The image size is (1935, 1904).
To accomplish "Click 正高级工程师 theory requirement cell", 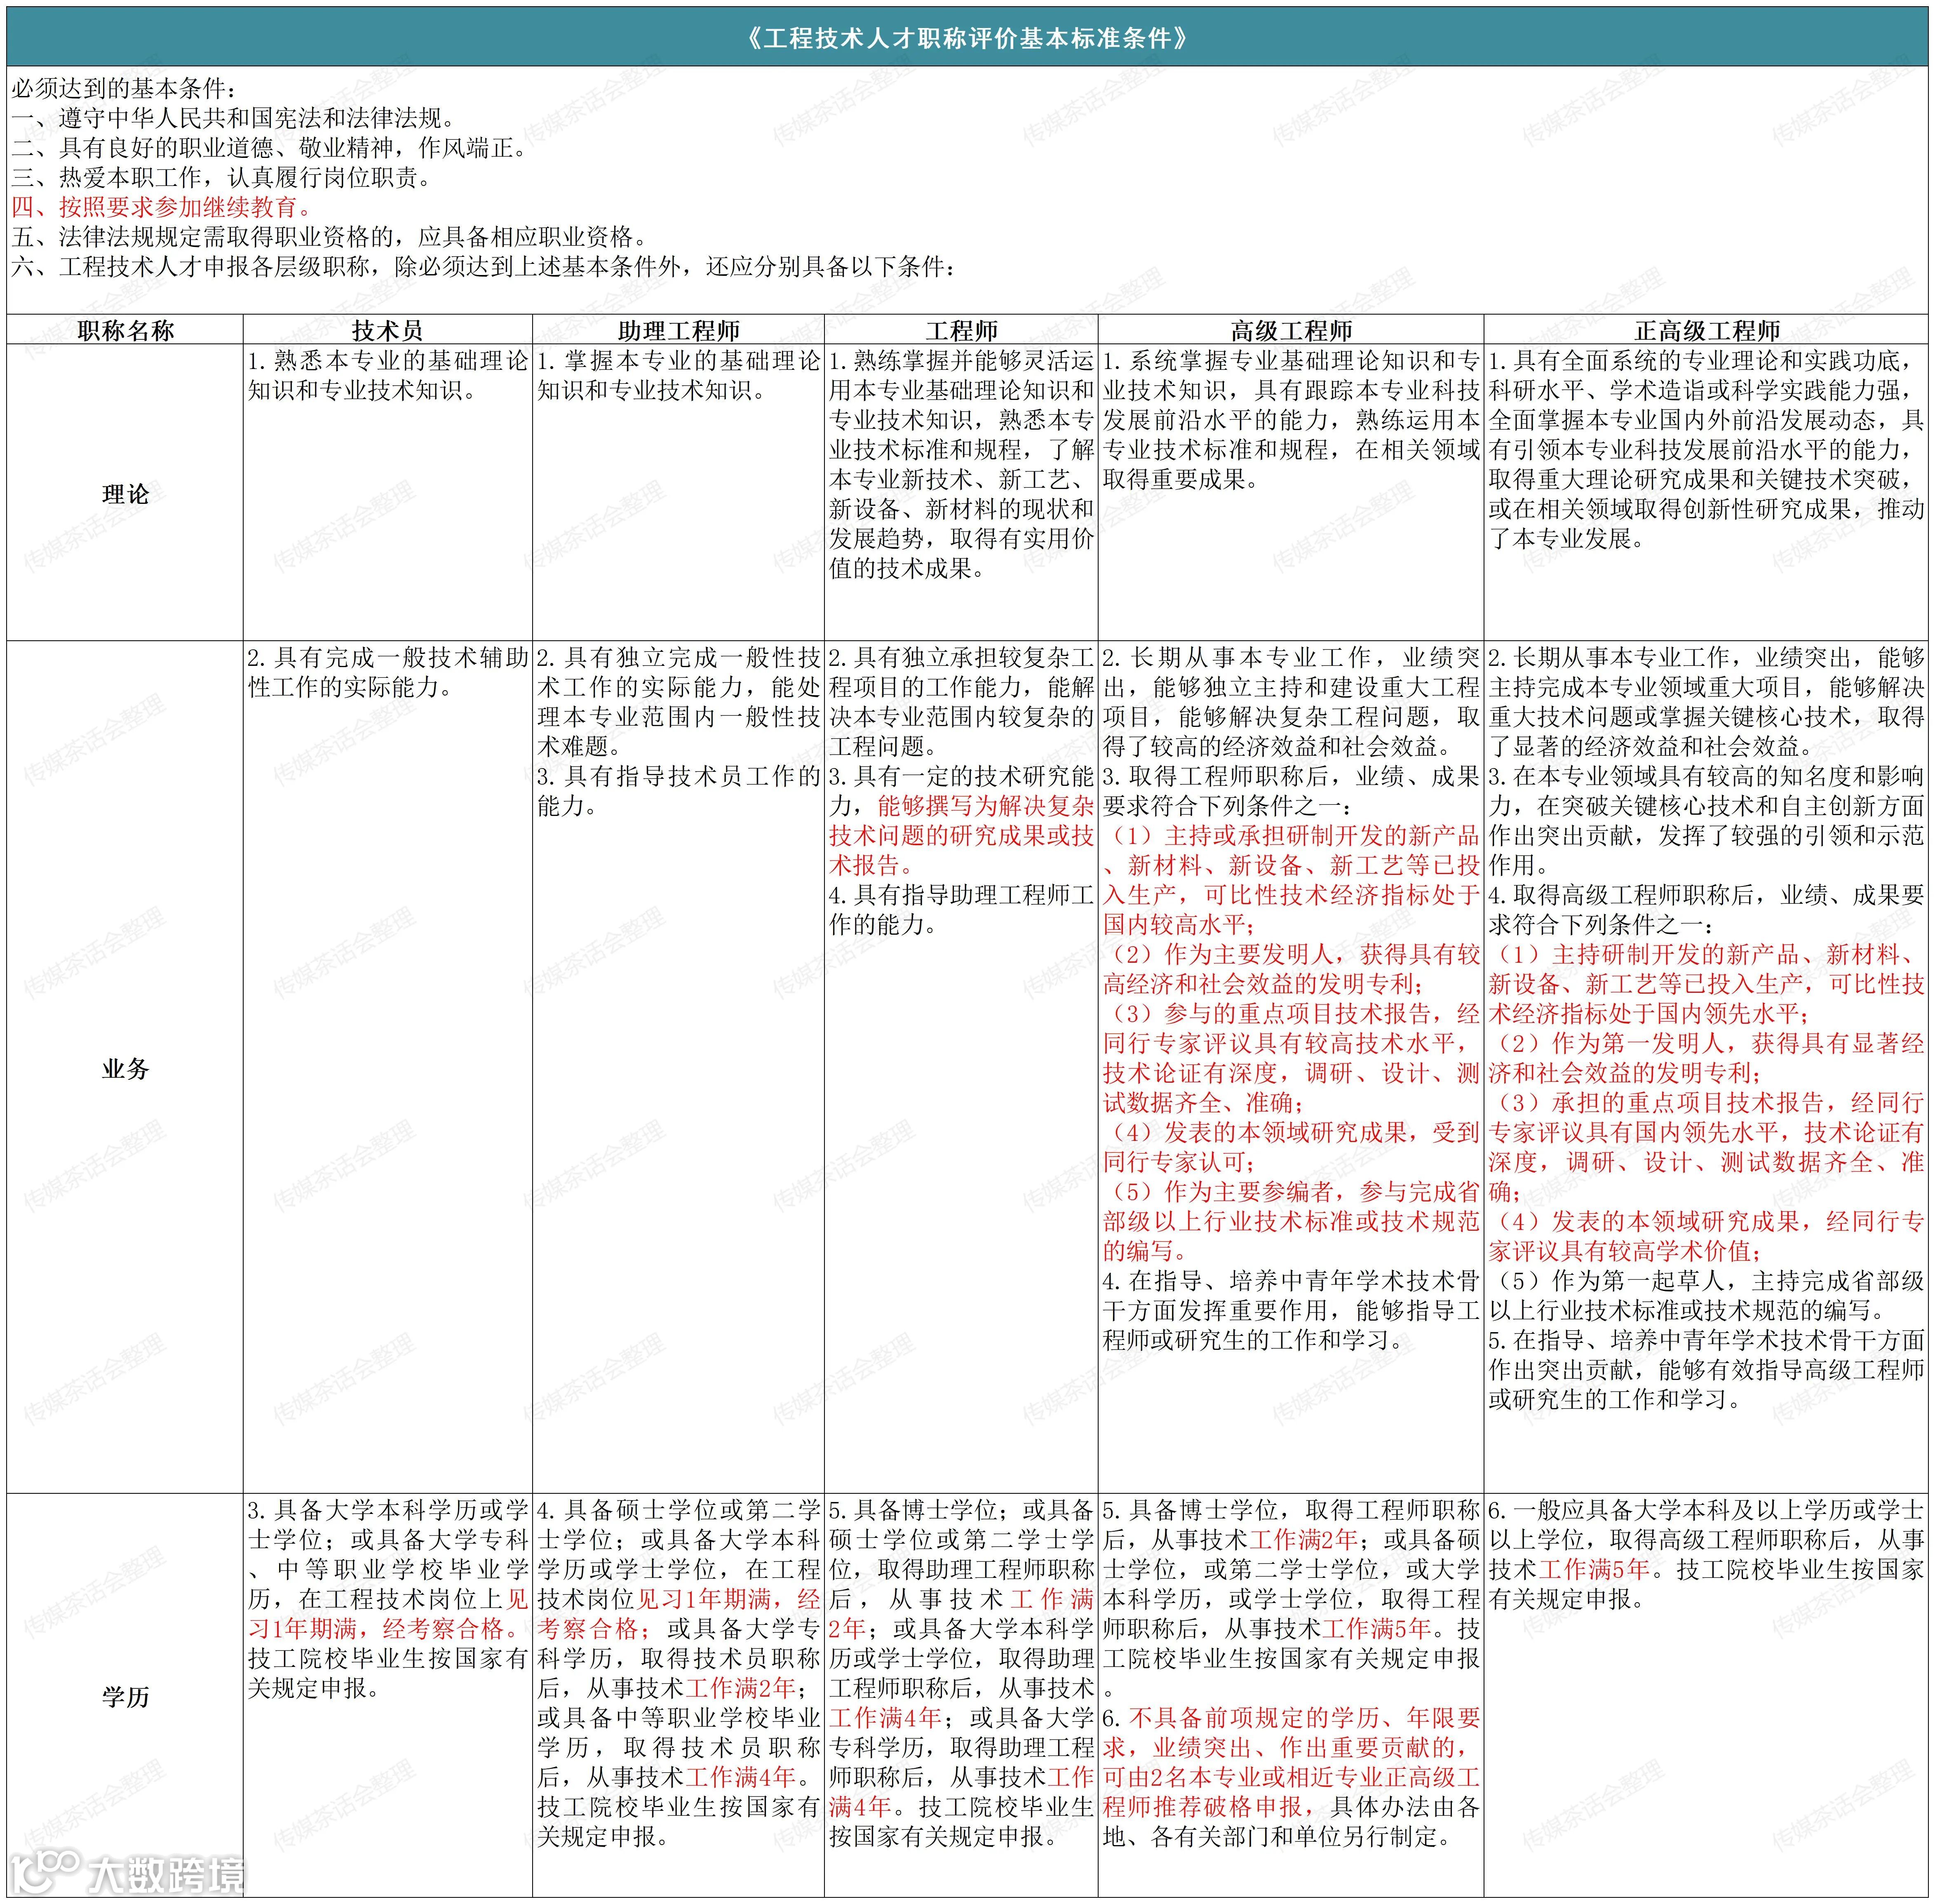I will coord(1706,450).
